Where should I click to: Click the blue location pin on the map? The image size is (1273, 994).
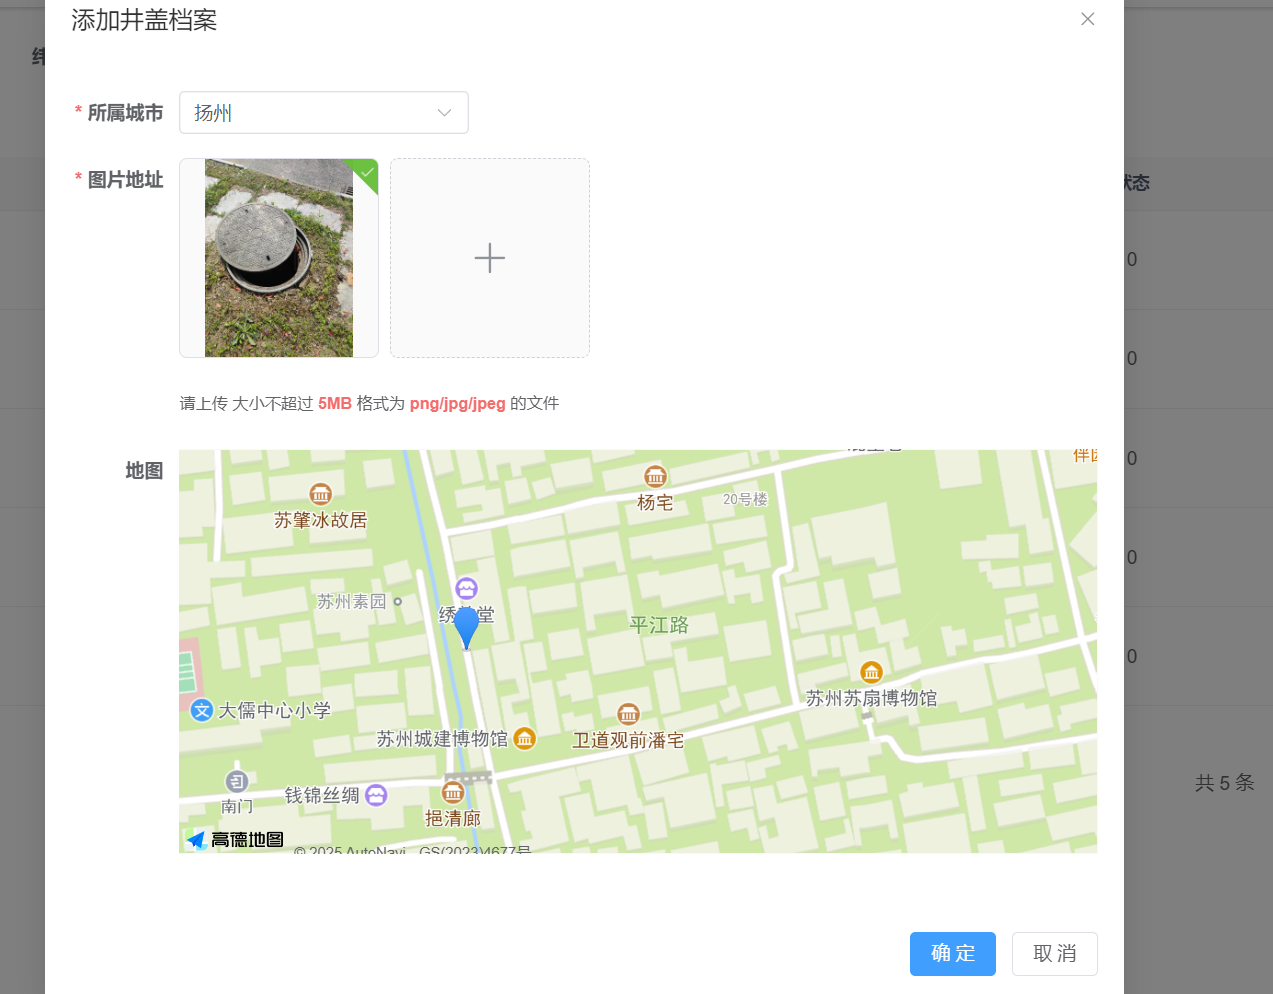point(467,628)
